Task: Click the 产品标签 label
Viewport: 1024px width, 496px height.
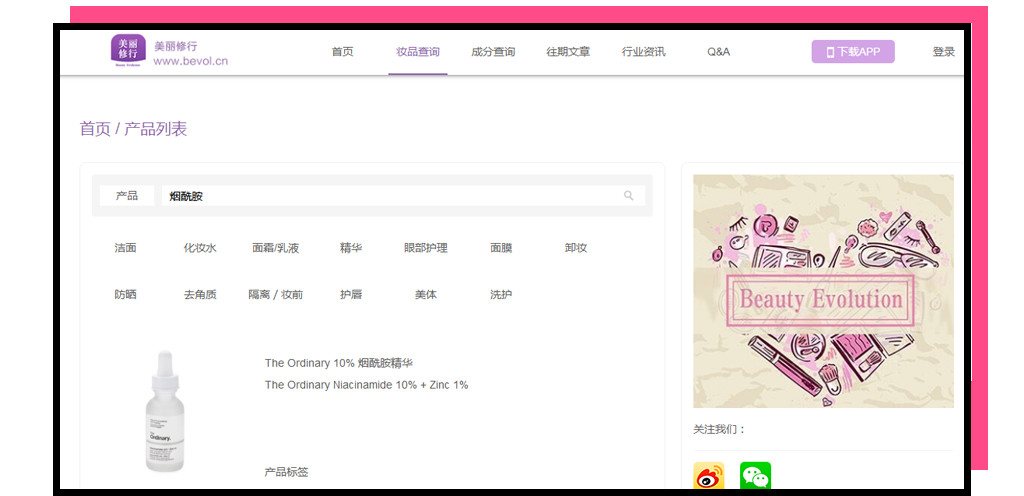Action: click(286, 472)
